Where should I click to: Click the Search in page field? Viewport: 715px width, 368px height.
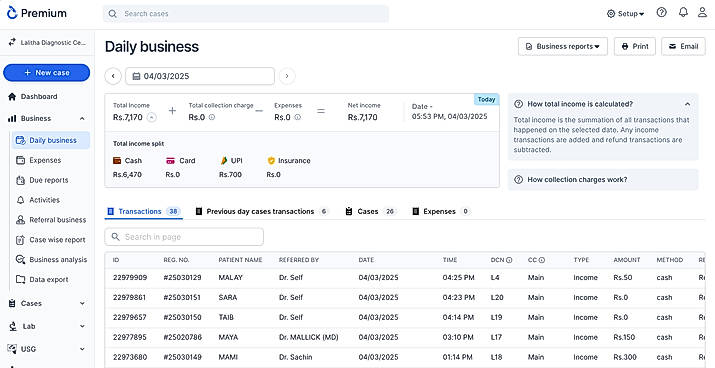pos(184,237)
